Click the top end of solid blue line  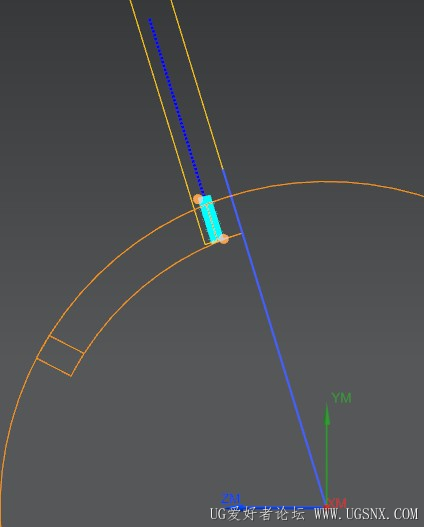pos(222,170)
